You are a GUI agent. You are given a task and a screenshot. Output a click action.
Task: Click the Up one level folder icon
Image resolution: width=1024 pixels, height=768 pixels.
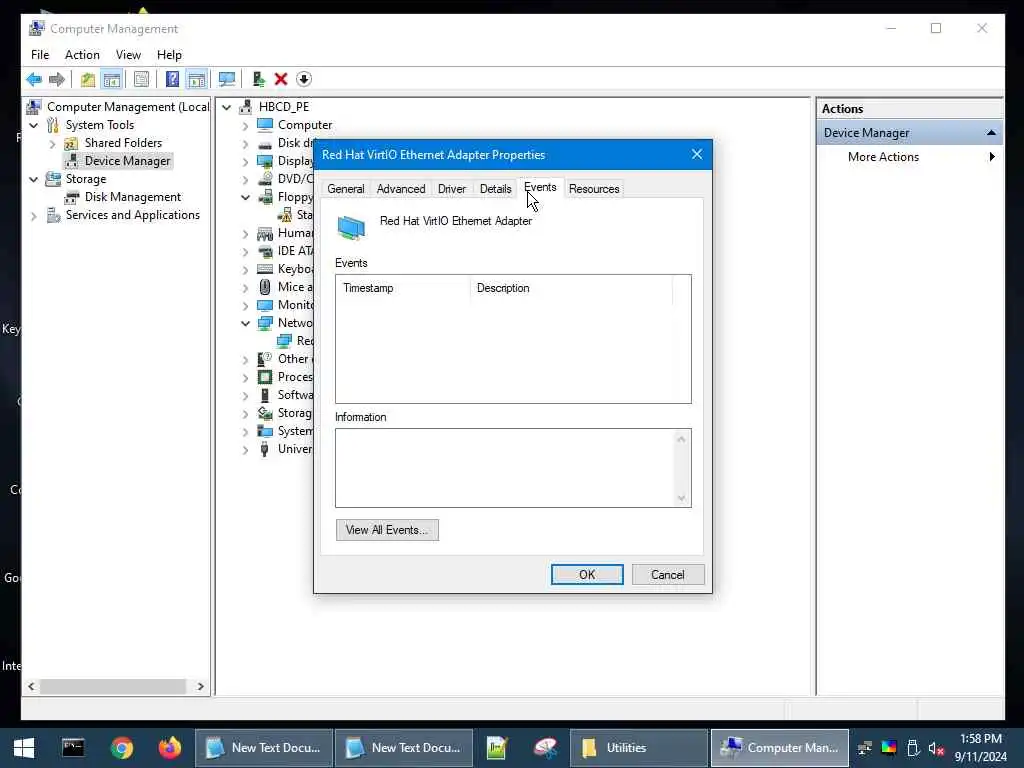tap(88, 79)
